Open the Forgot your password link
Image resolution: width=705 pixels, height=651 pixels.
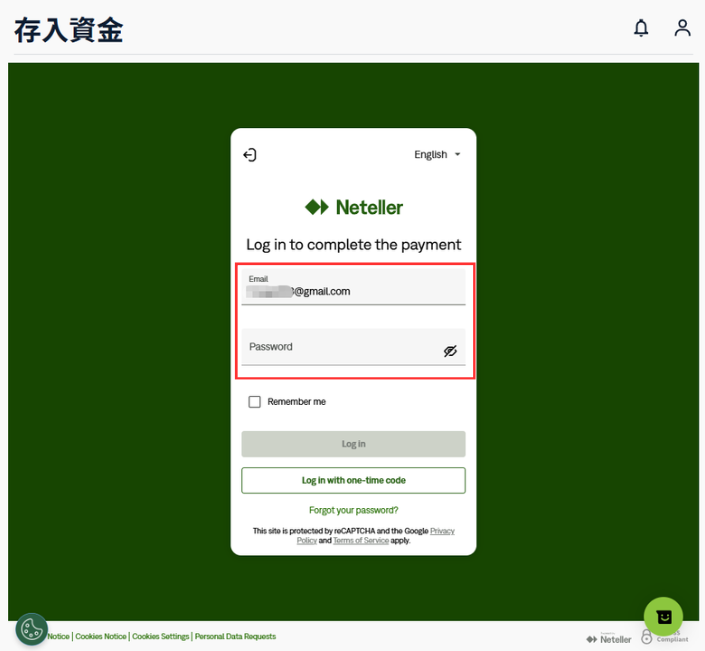[353, 510]
